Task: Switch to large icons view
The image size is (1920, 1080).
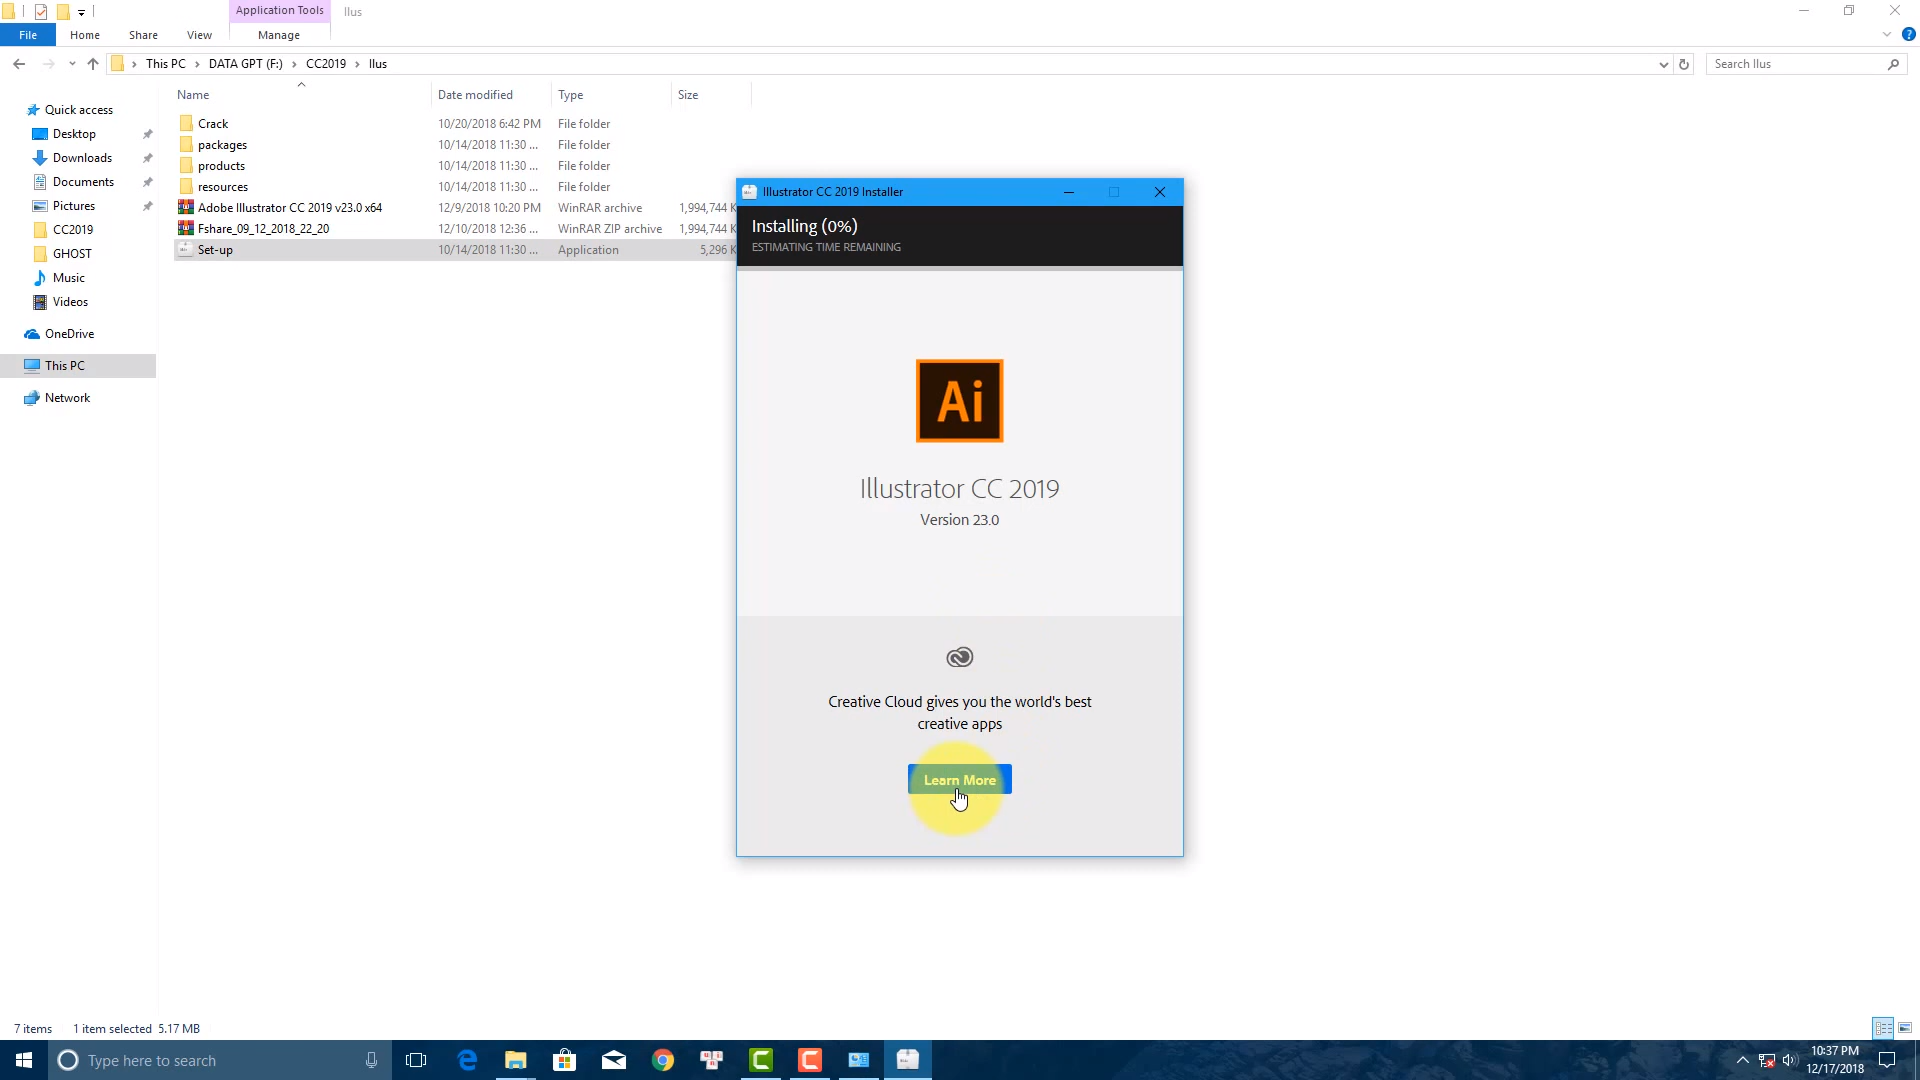Action: pyautogui.click(x=1905, y=1028)
